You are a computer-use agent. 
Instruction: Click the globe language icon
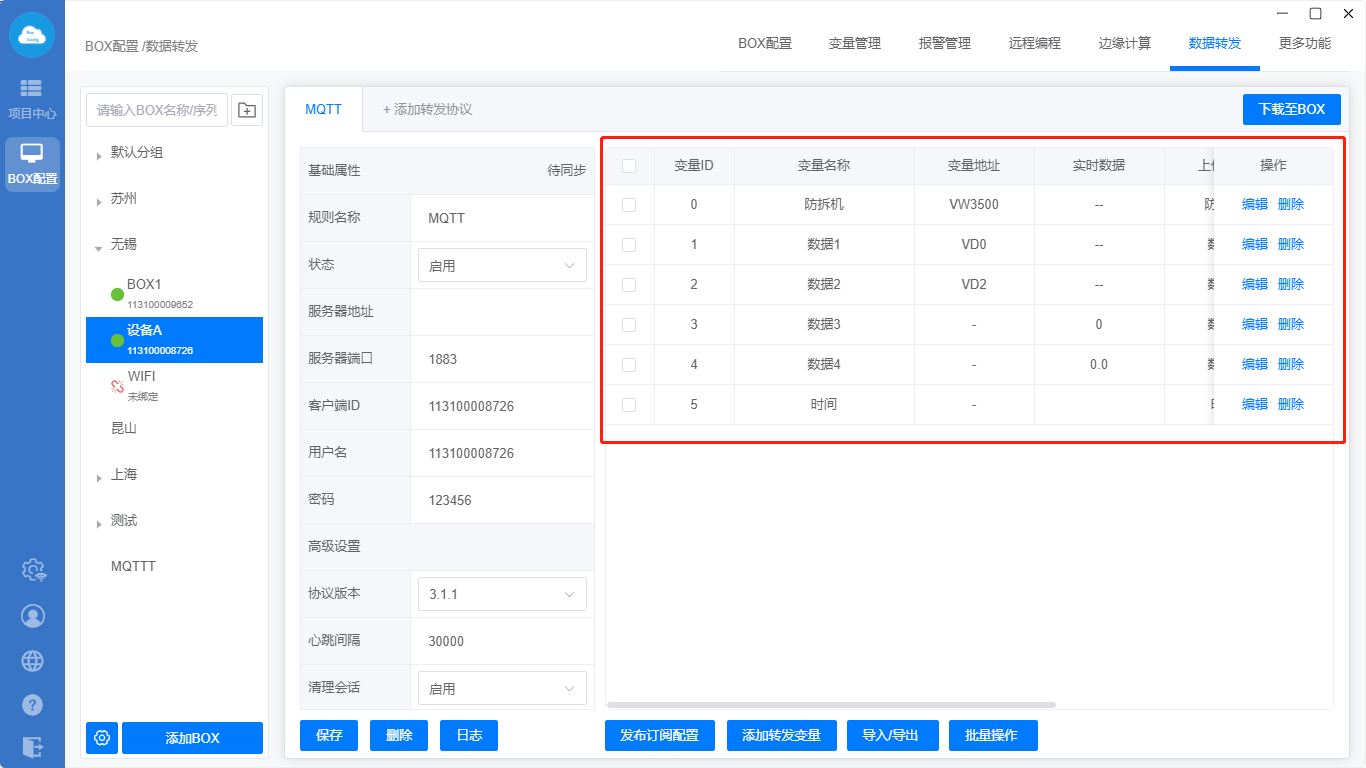(x=33, y=661)
